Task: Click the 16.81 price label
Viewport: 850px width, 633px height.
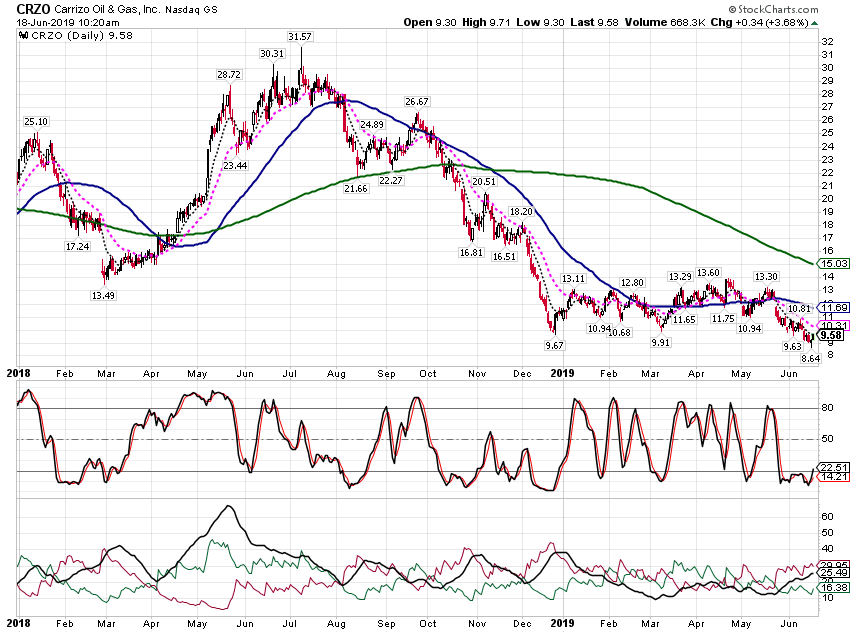Action: [x=471, y=253]
